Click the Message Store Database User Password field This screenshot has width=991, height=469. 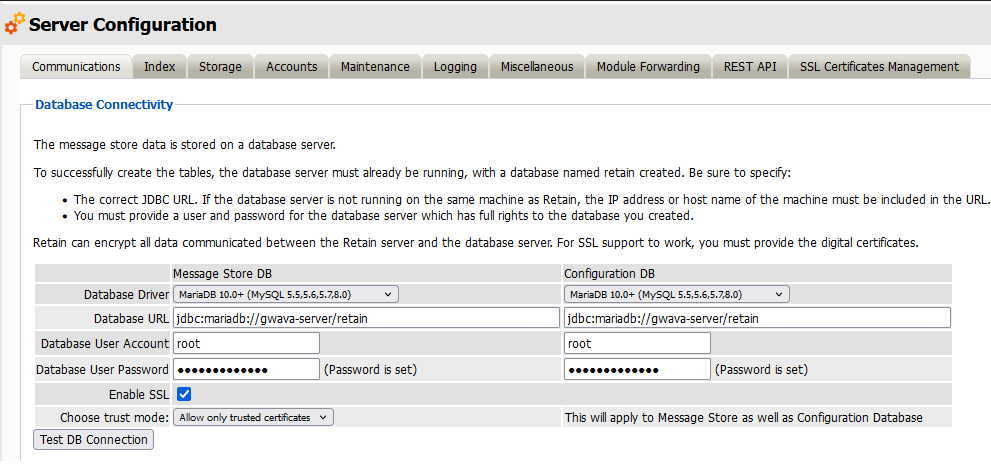coord(246,369)
